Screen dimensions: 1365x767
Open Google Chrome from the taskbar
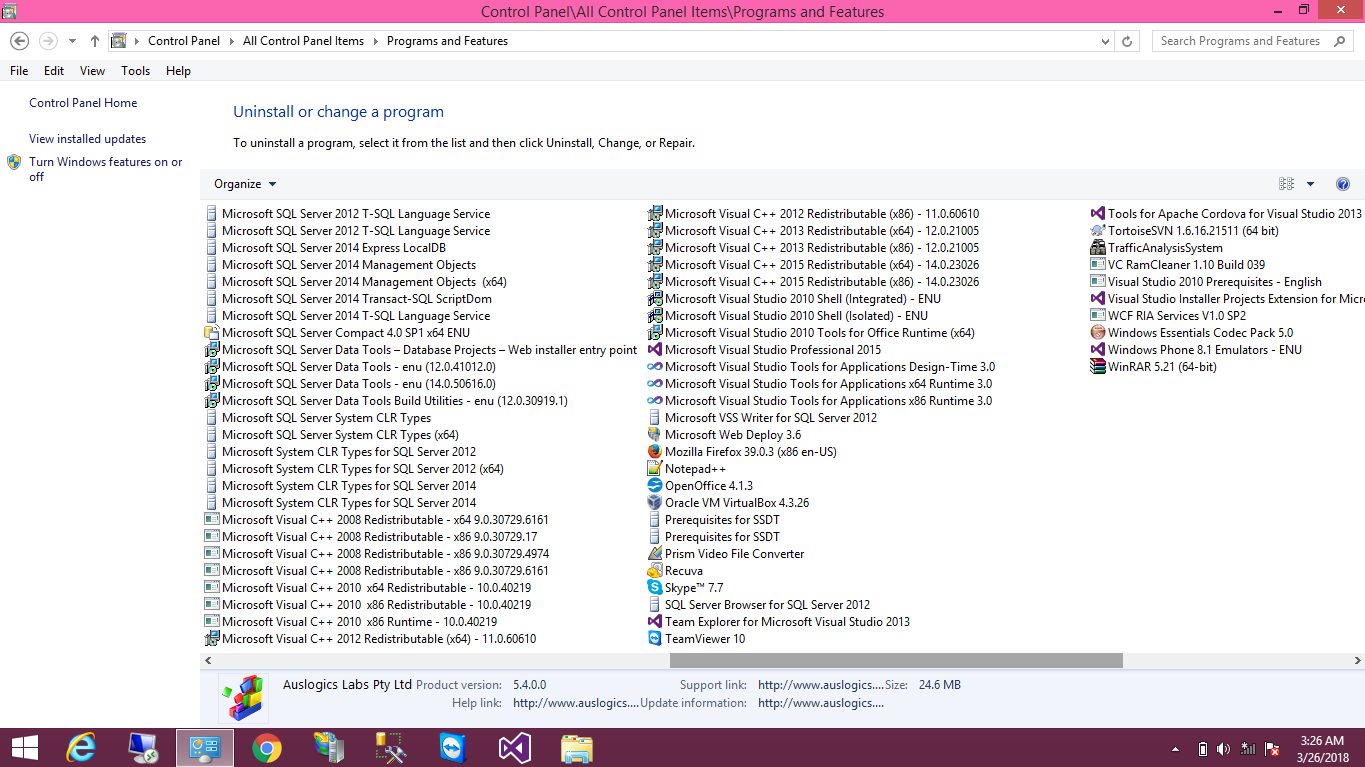(266, 748)
